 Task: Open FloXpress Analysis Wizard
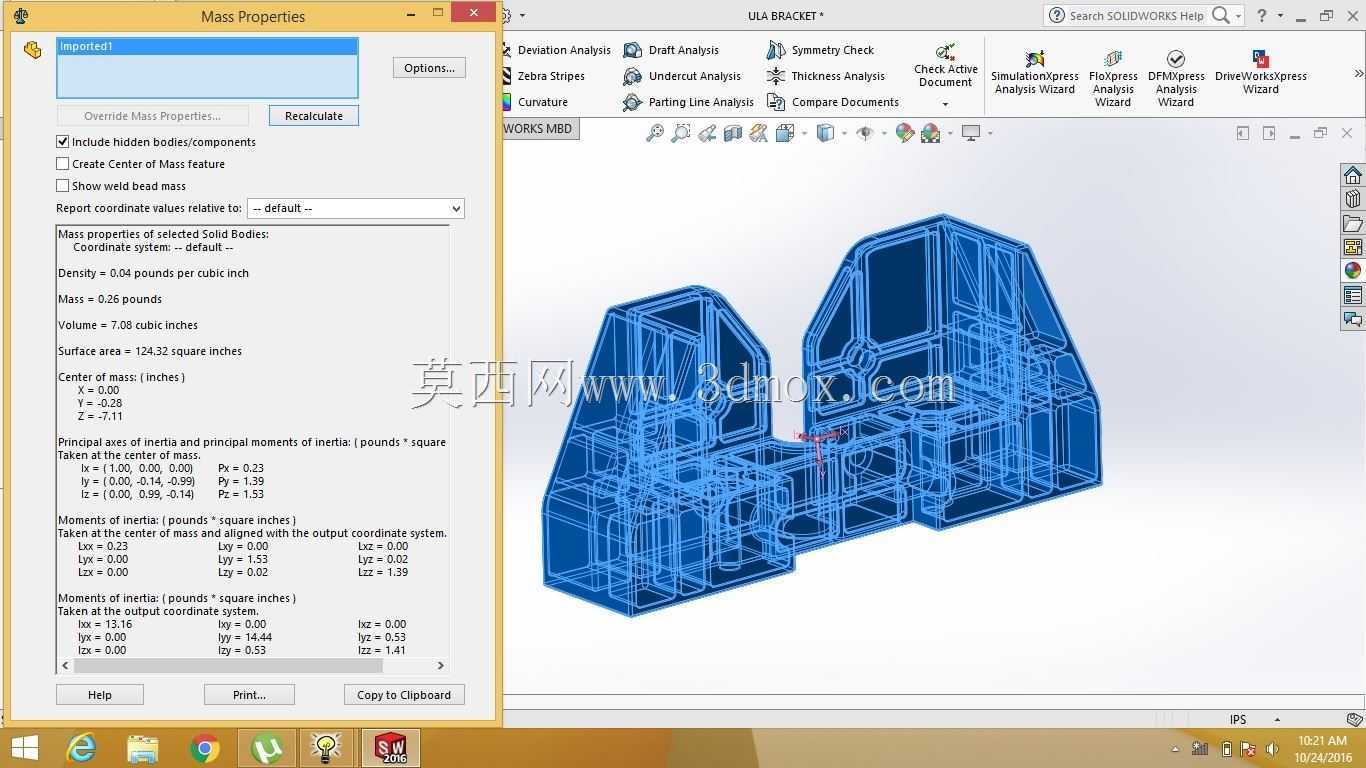1113,78
